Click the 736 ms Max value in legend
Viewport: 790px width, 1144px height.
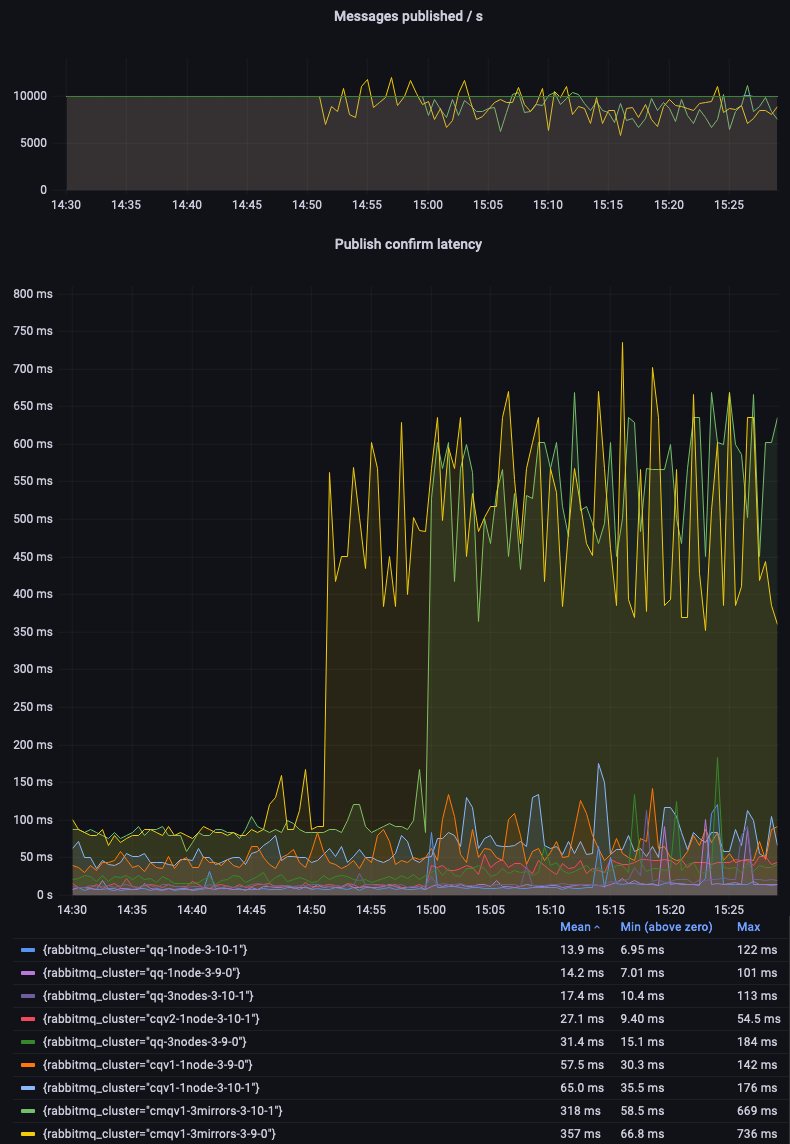[756, 1134]
